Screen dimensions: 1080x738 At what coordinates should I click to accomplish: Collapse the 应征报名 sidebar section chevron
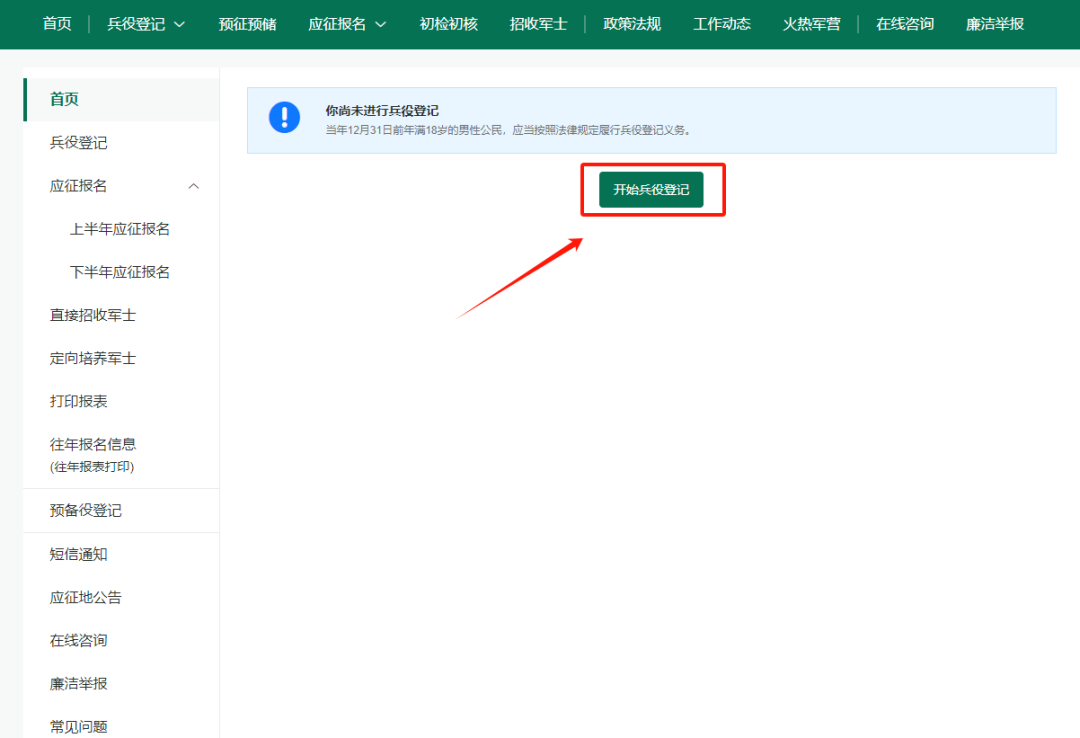coord(194,186)
